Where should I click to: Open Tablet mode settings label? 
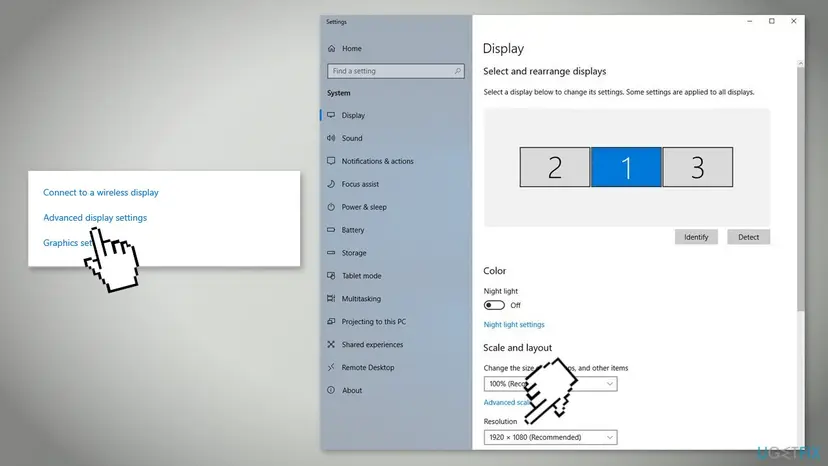click(362, 276)
